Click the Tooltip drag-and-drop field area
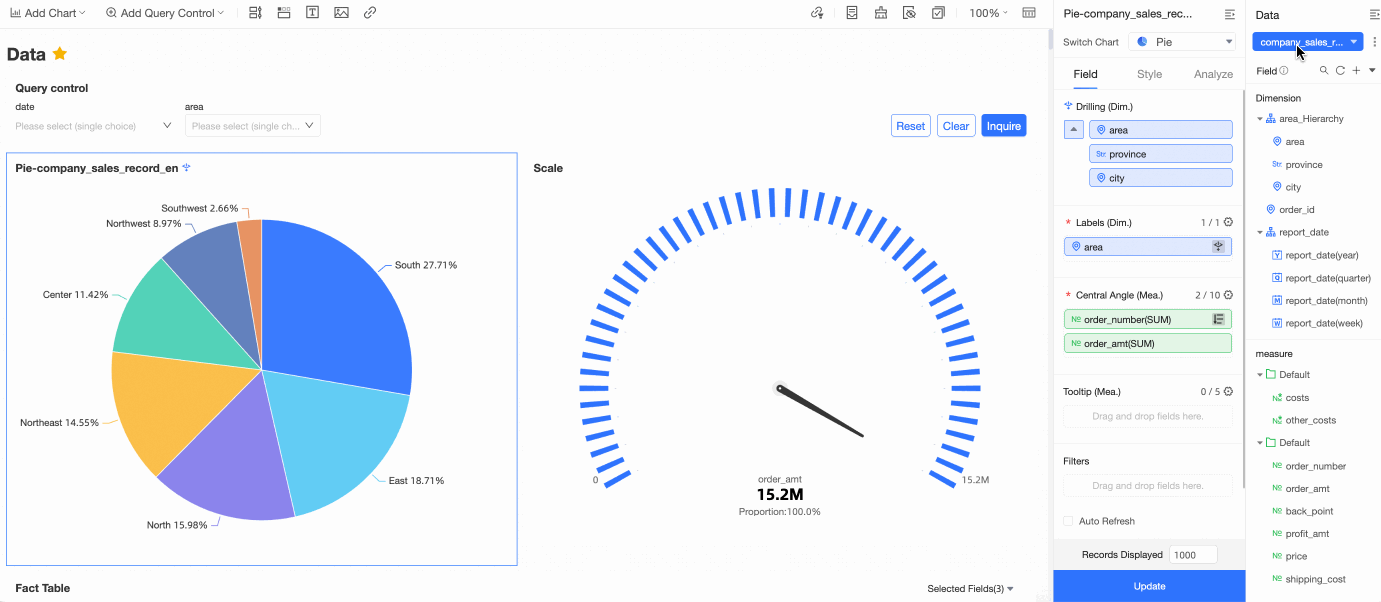Viewport: 1381px width, 602px height. (1148, 416)
